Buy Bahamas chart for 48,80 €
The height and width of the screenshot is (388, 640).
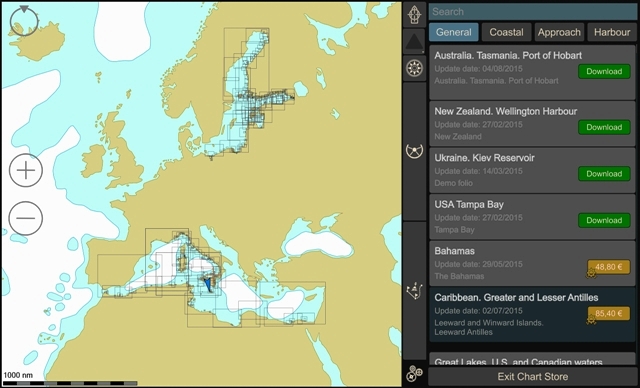coord(609,267)
